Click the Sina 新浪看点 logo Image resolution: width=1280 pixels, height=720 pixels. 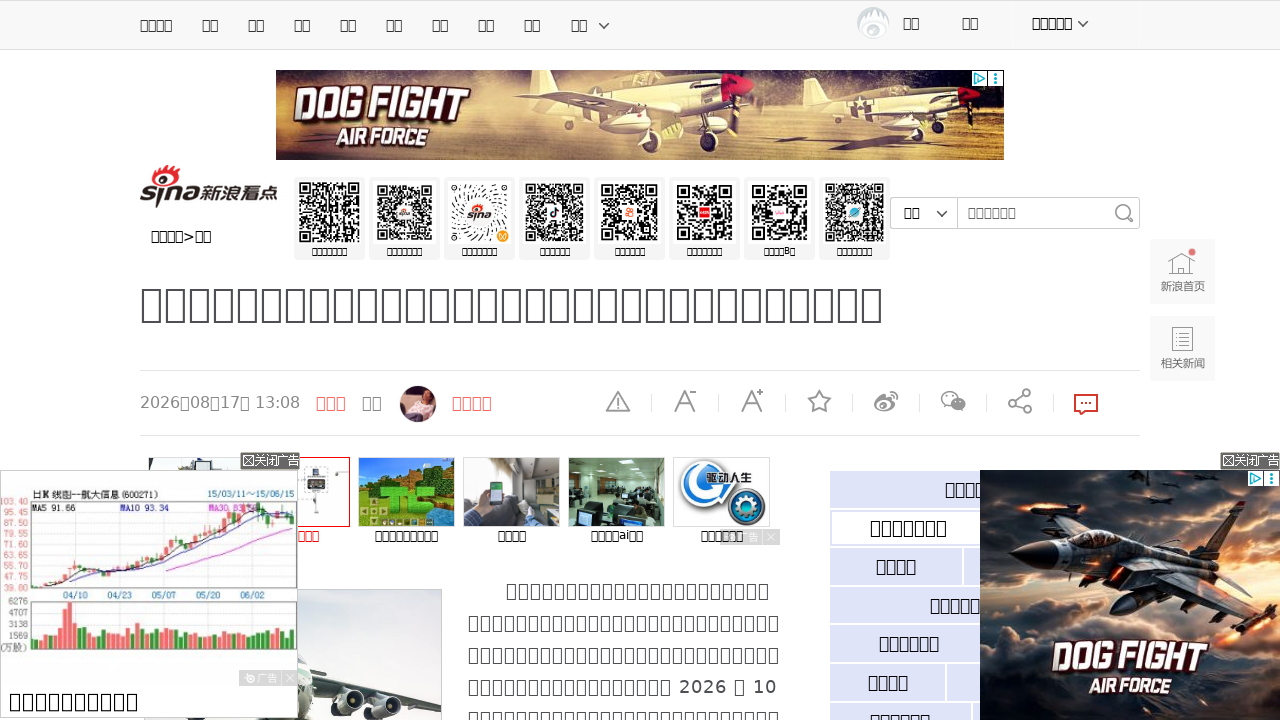coord(208,187)
